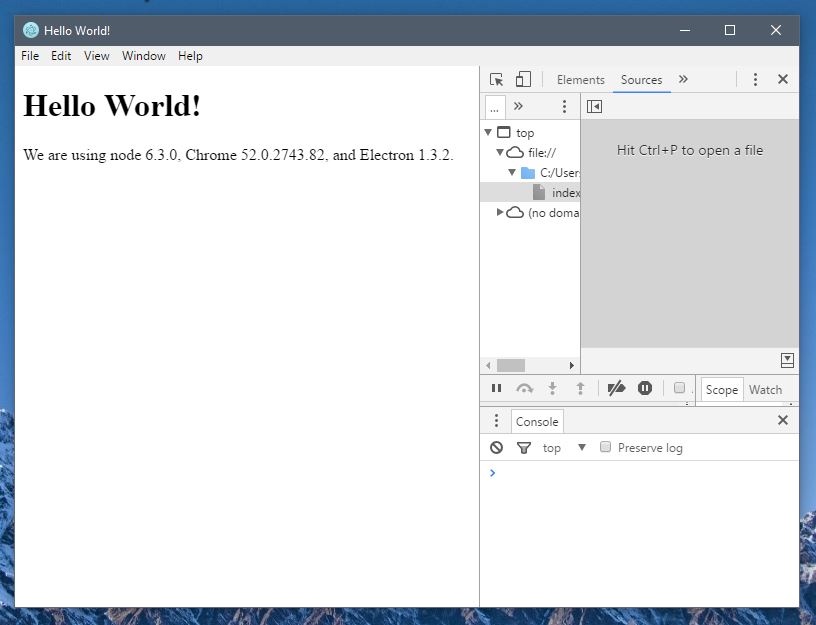Viewport: 816px width, 625px height.
Task: Click the C:/User folder icon
Action: (x=528, y=172)
